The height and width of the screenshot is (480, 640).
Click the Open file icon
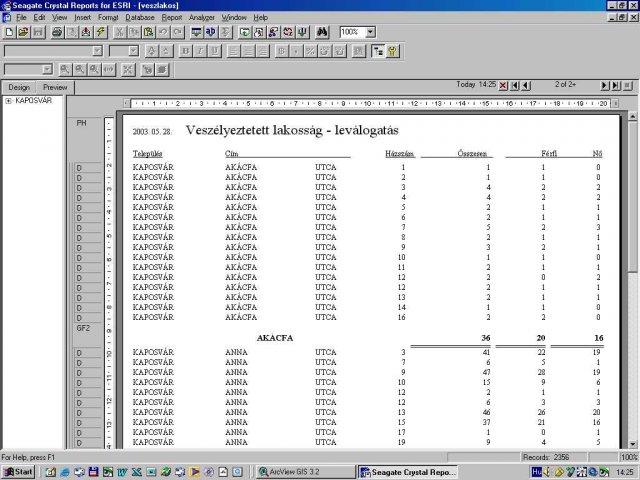pyautogui.click(x=23, y=32)
